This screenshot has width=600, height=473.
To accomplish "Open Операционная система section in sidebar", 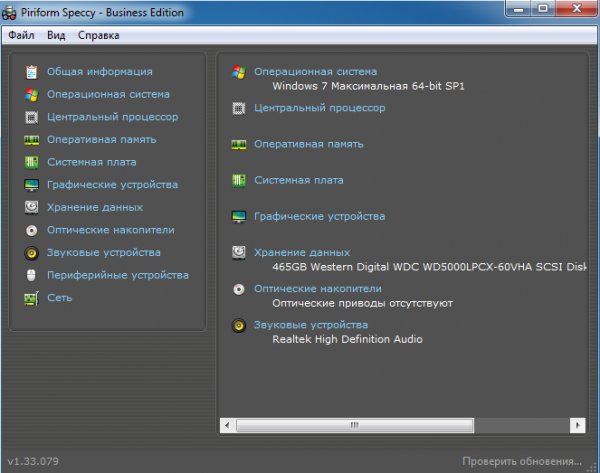I will point(108,94).
